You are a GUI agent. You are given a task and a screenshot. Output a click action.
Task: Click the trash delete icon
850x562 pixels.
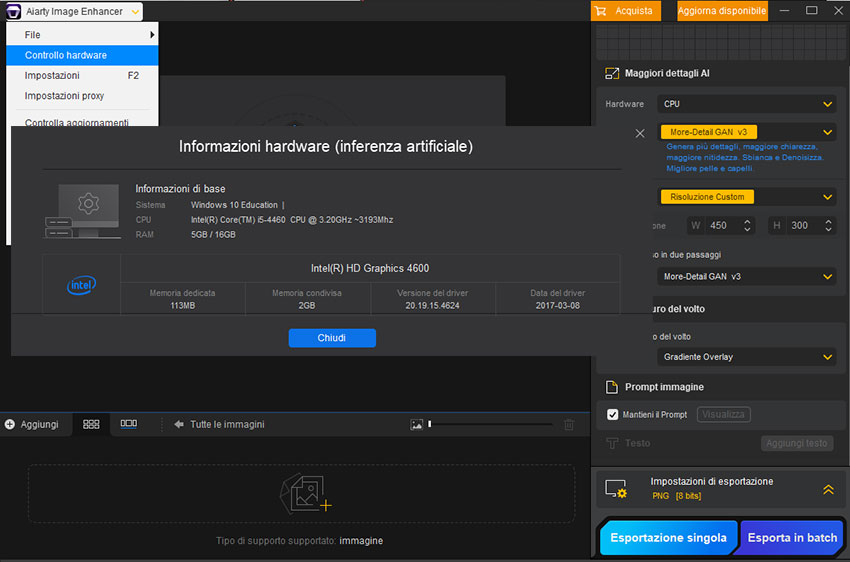coord(569,424)
